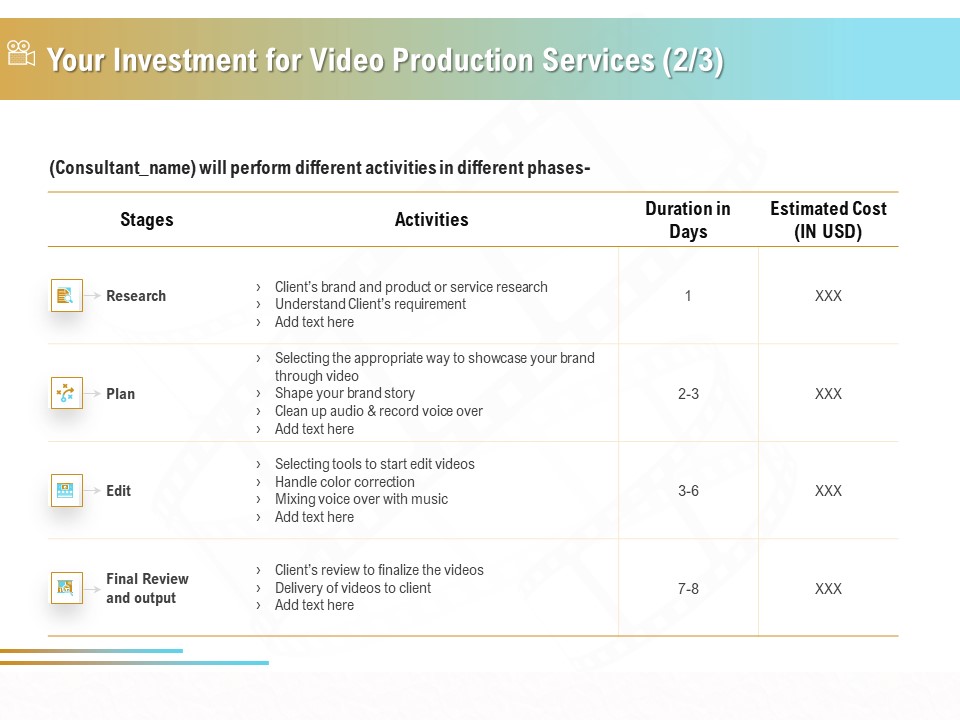Select the Final Review estimated cost 'XXX'

[828, 589]
